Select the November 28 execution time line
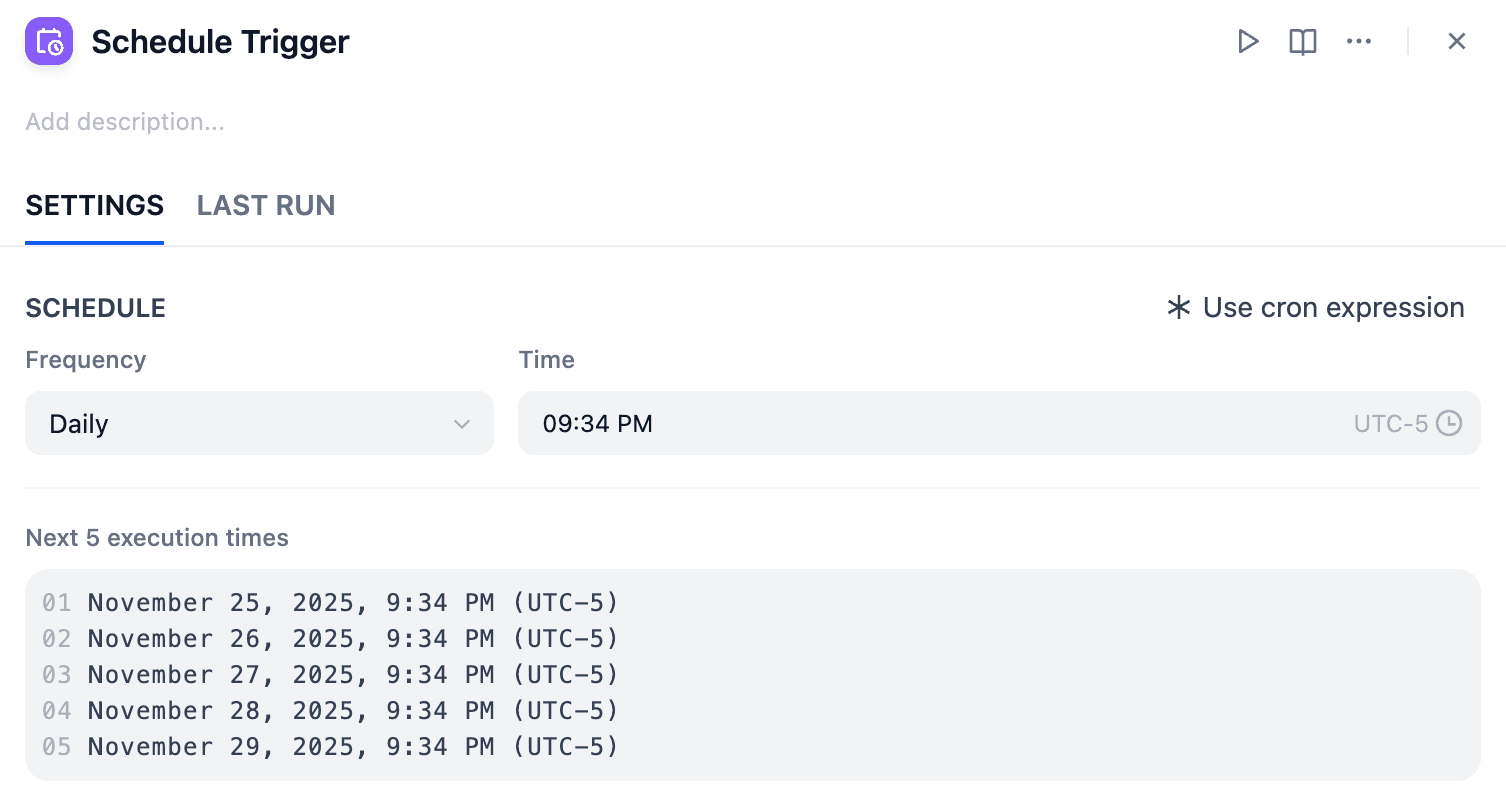Image resolution: width=1506 pixels, height=802 pixels. [x=353, y=711]
